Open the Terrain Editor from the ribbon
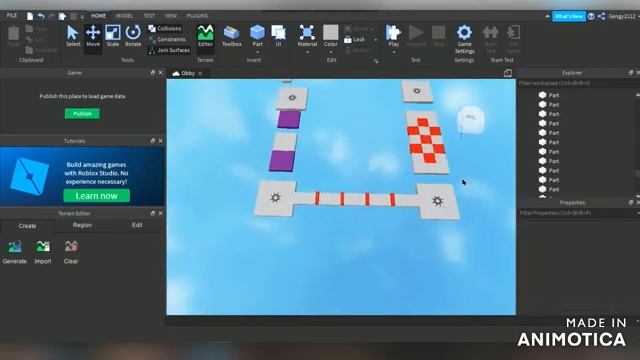Image resolution: width=640 pixels, height=360 pixels. (x=205, y=36)
